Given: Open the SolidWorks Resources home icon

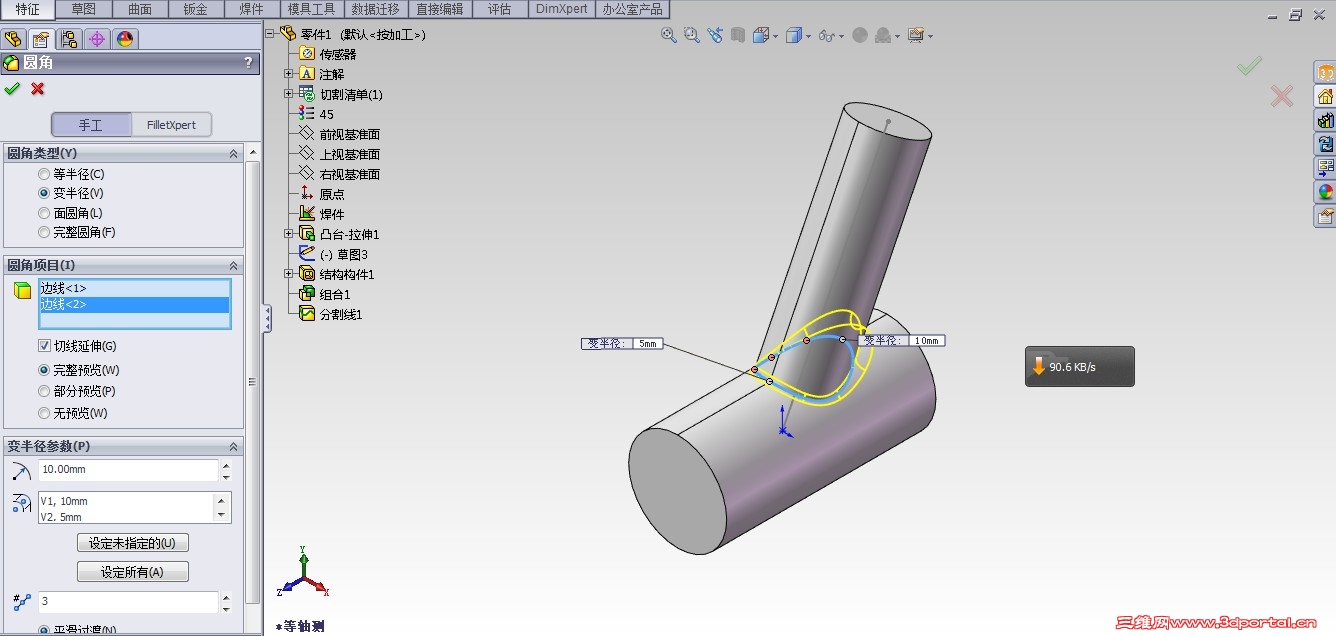Looking at the screenshot, I should coord(1325,96).
